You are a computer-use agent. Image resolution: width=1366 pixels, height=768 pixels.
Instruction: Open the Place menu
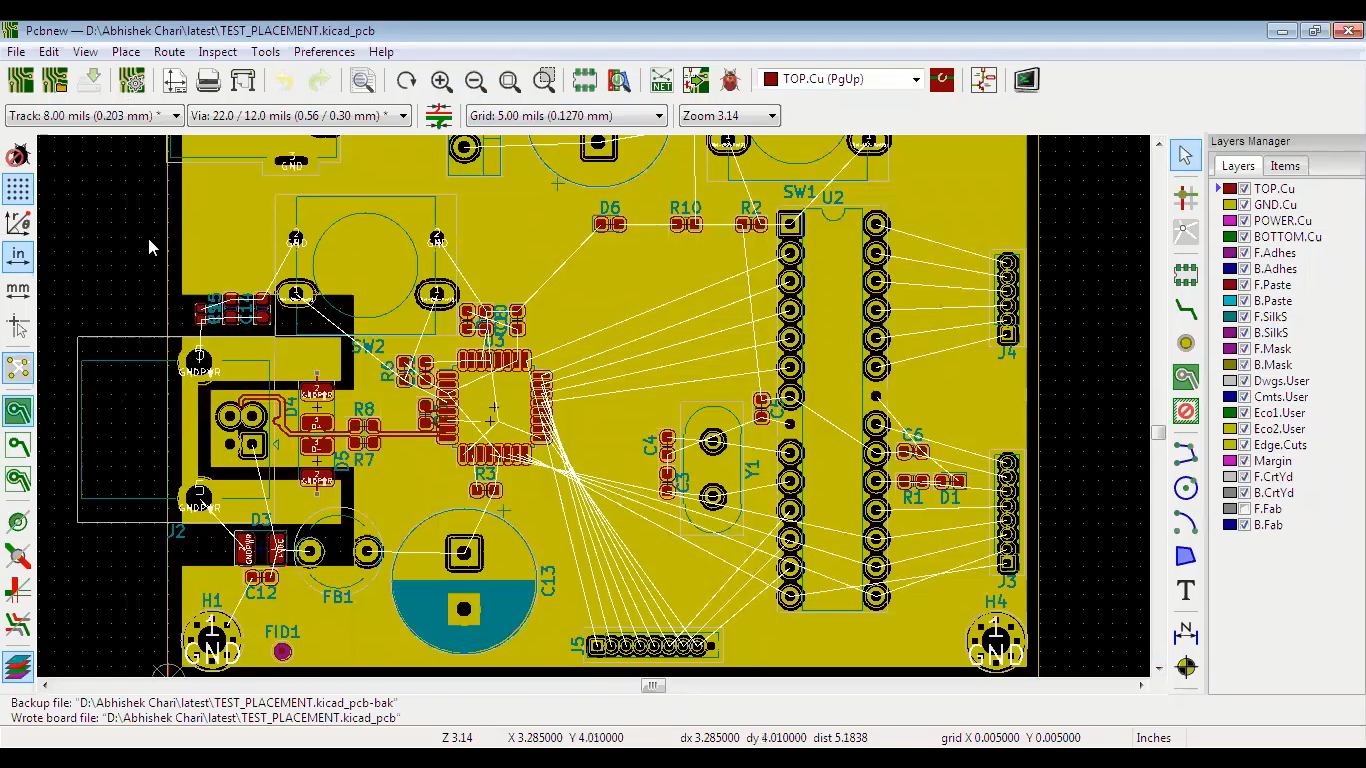[x=126, y=52]
